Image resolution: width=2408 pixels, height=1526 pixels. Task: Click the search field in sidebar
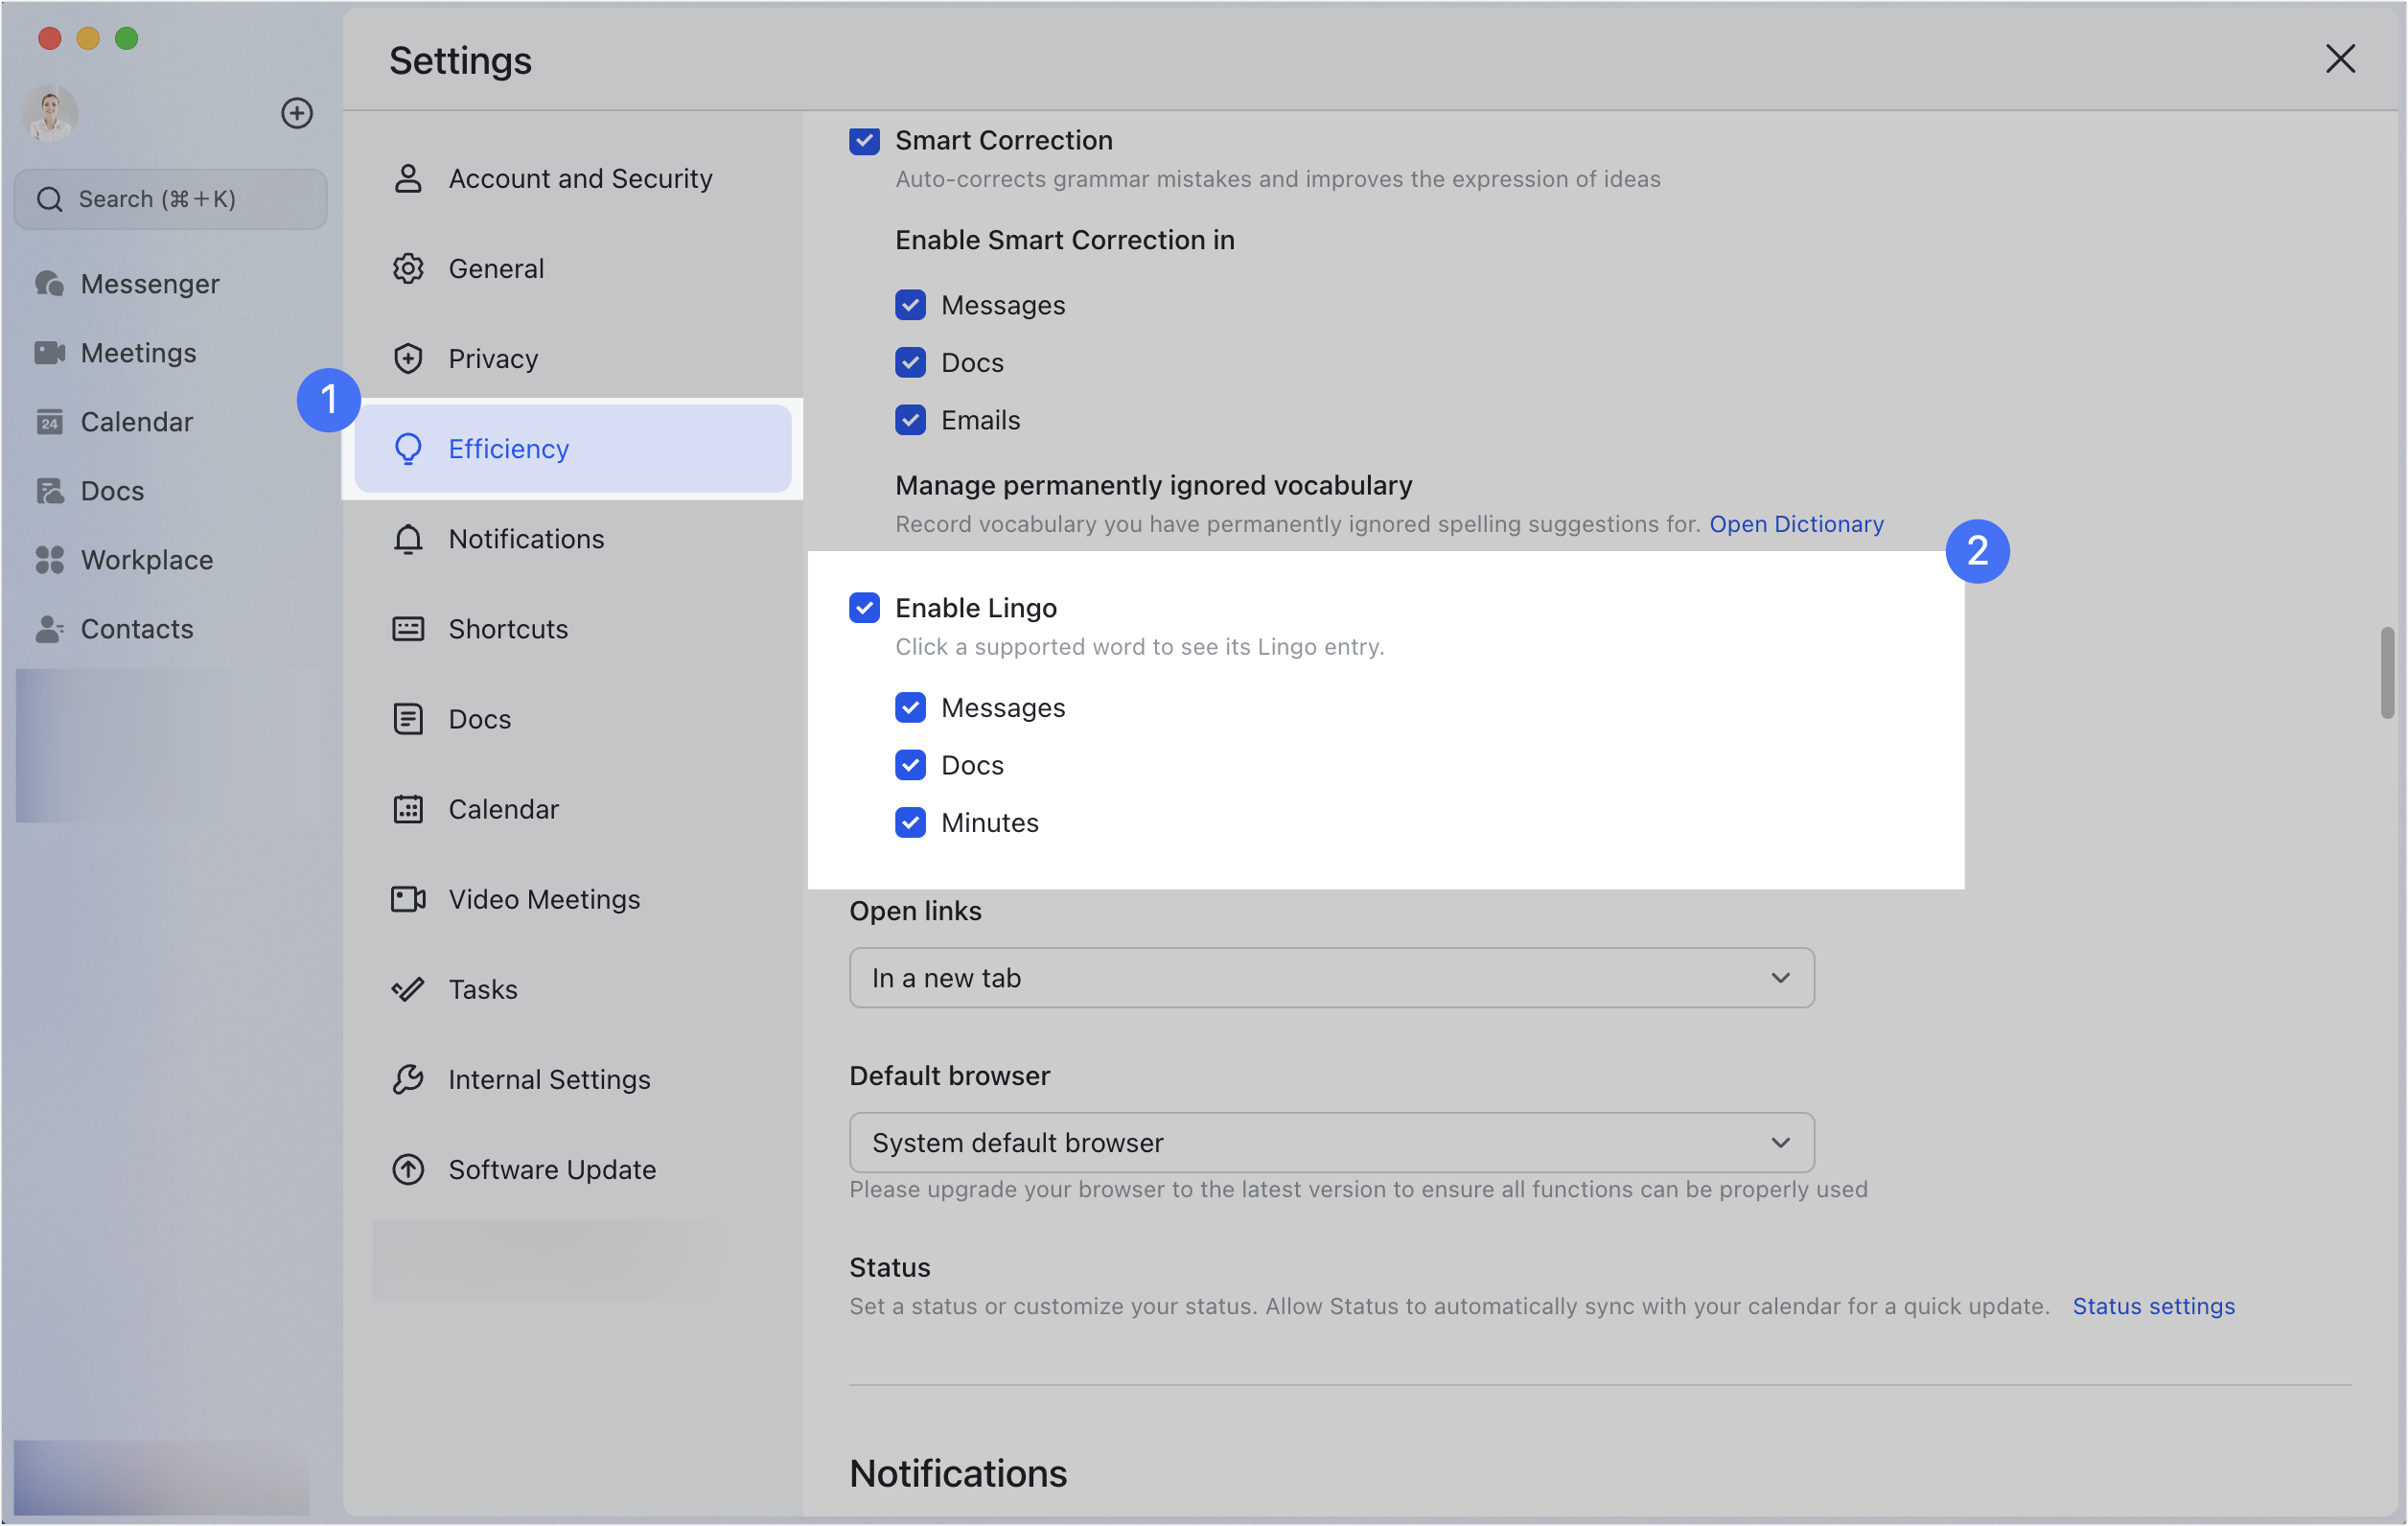(x=170, y=199)
